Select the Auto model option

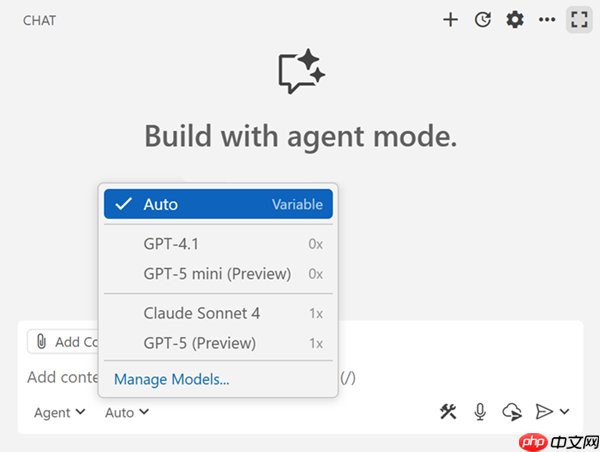[x=218, y=204]
